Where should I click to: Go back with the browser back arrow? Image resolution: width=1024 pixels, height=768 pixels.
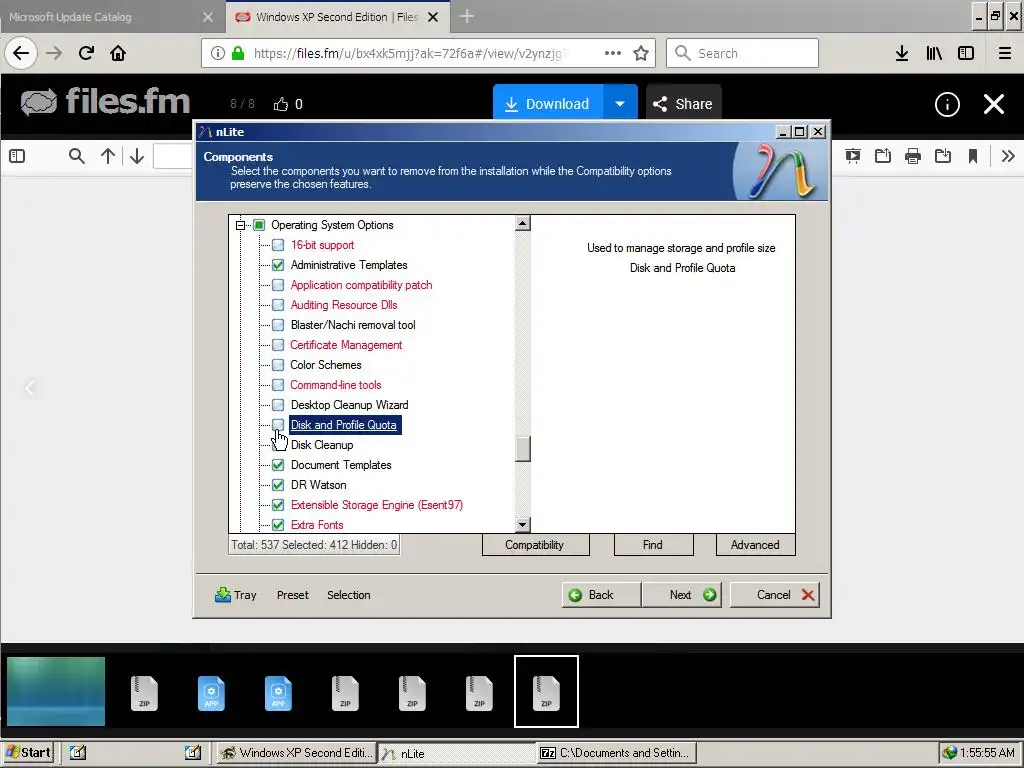(x=21, y=53)
